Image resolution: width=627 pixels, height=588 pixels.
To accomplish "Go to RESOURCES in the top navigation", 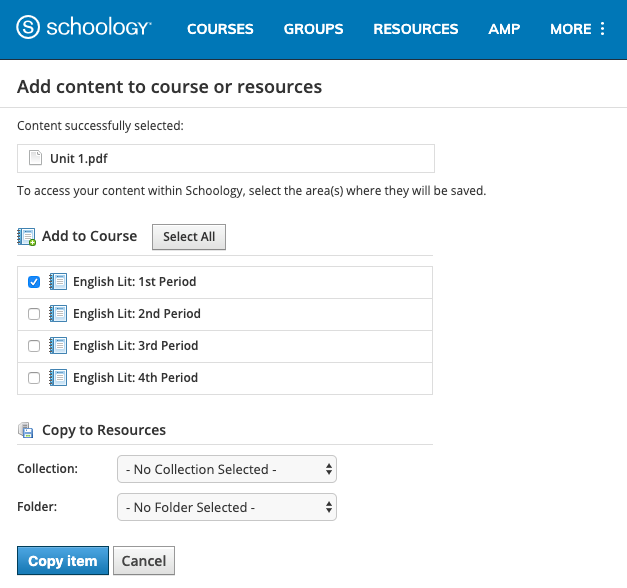I will pyautogui.click(x=415, y=29).
